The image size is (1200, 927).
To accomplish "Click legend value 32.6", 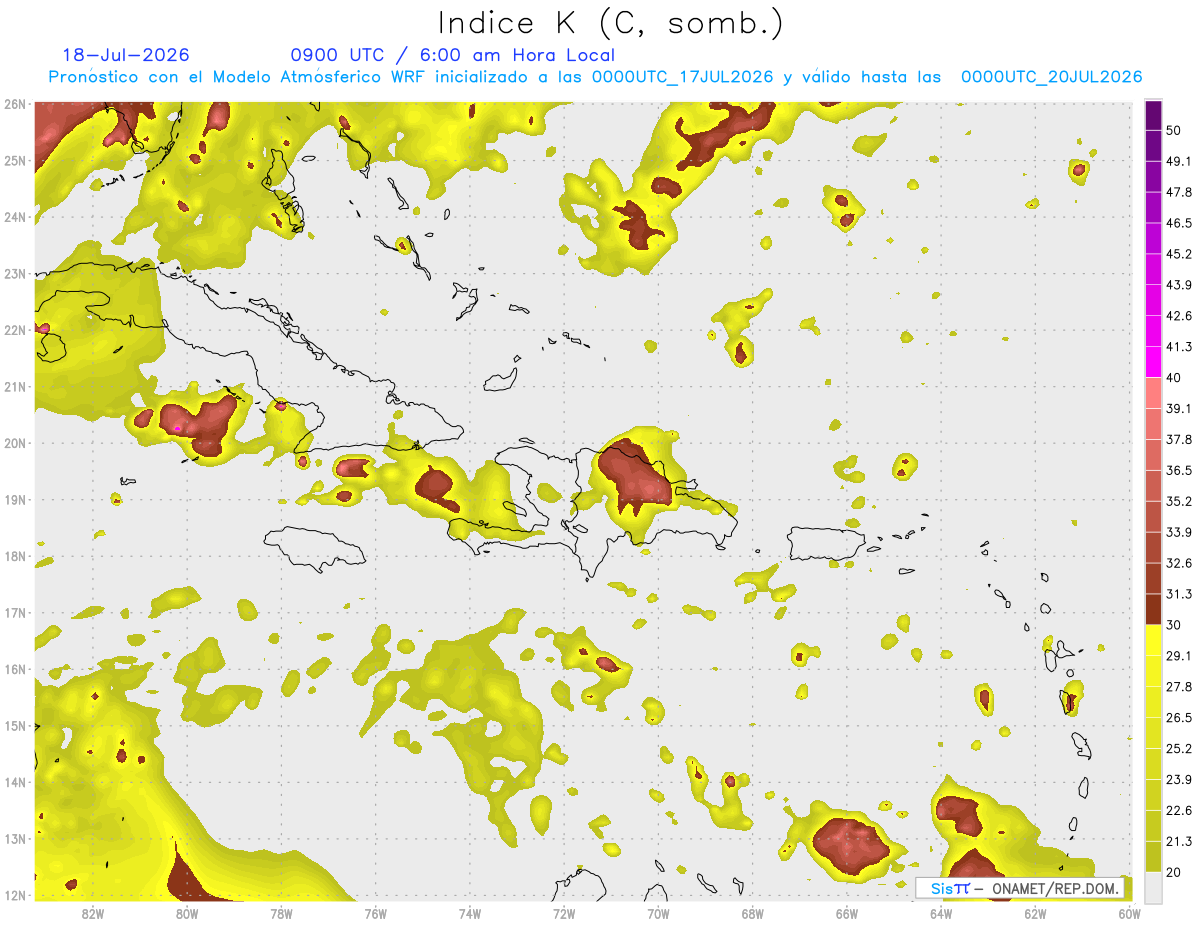I will (1178, 563).
